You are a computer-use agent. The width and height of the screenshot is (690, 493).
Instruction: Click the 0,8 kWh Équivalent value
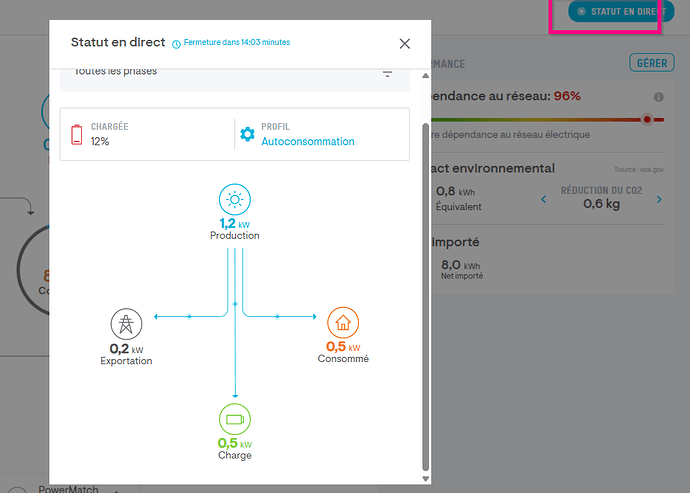(x=455, y=191)
